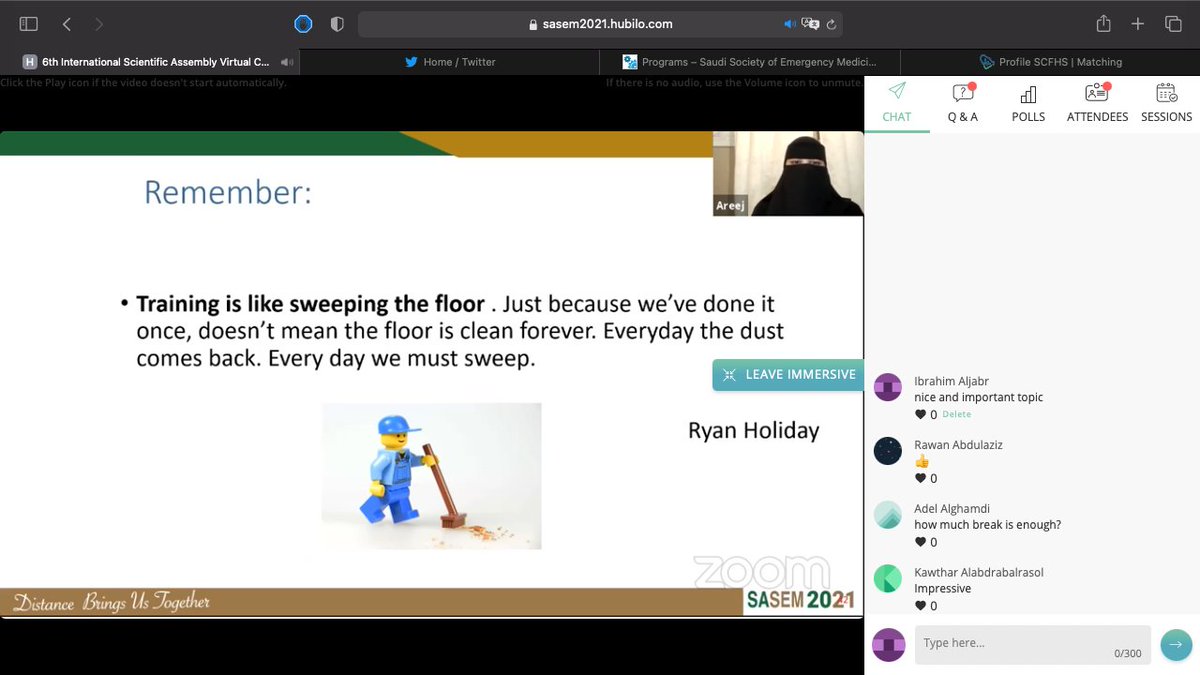Click the Leave Immersive button
Screen dimensions: 1200x675
(x=788, y=374)
